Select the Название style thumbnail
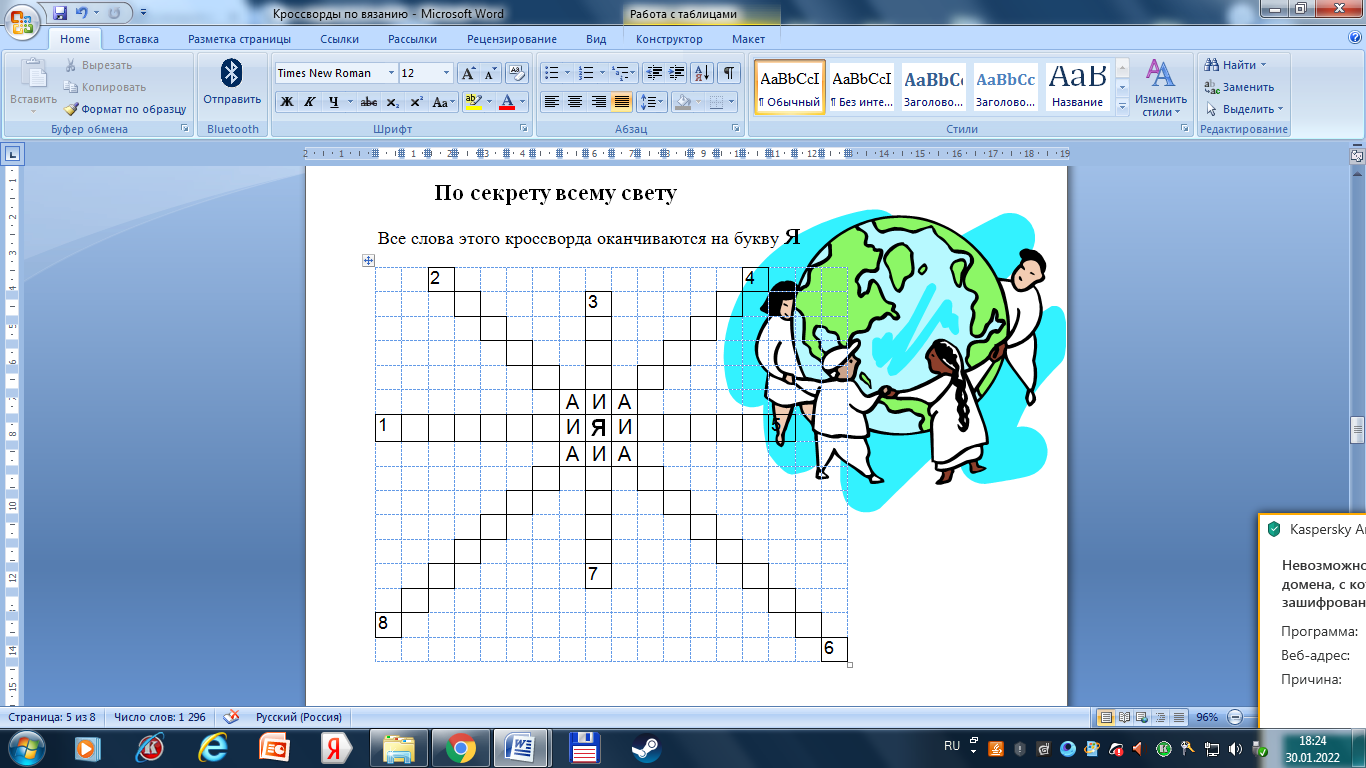The height and width of the screenshot is (768, 1366). [1077, 86]
